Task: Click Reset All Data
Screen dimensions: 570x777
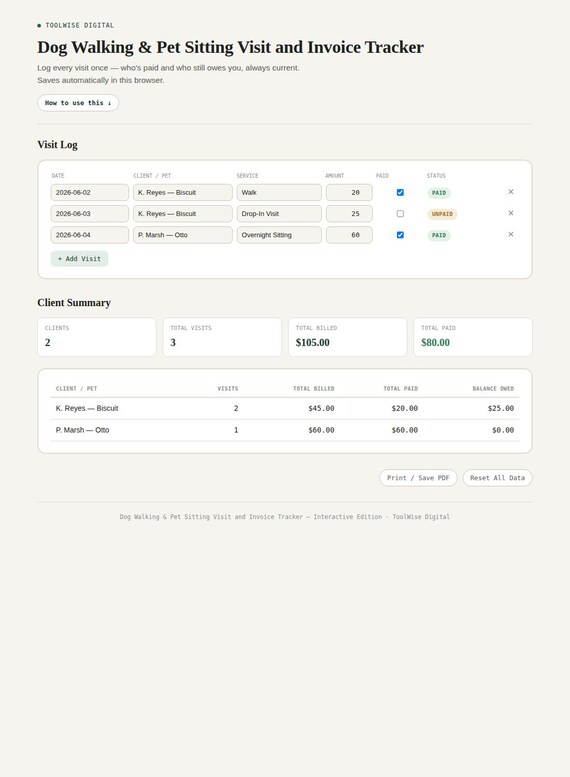Action: tap(497, 478)
